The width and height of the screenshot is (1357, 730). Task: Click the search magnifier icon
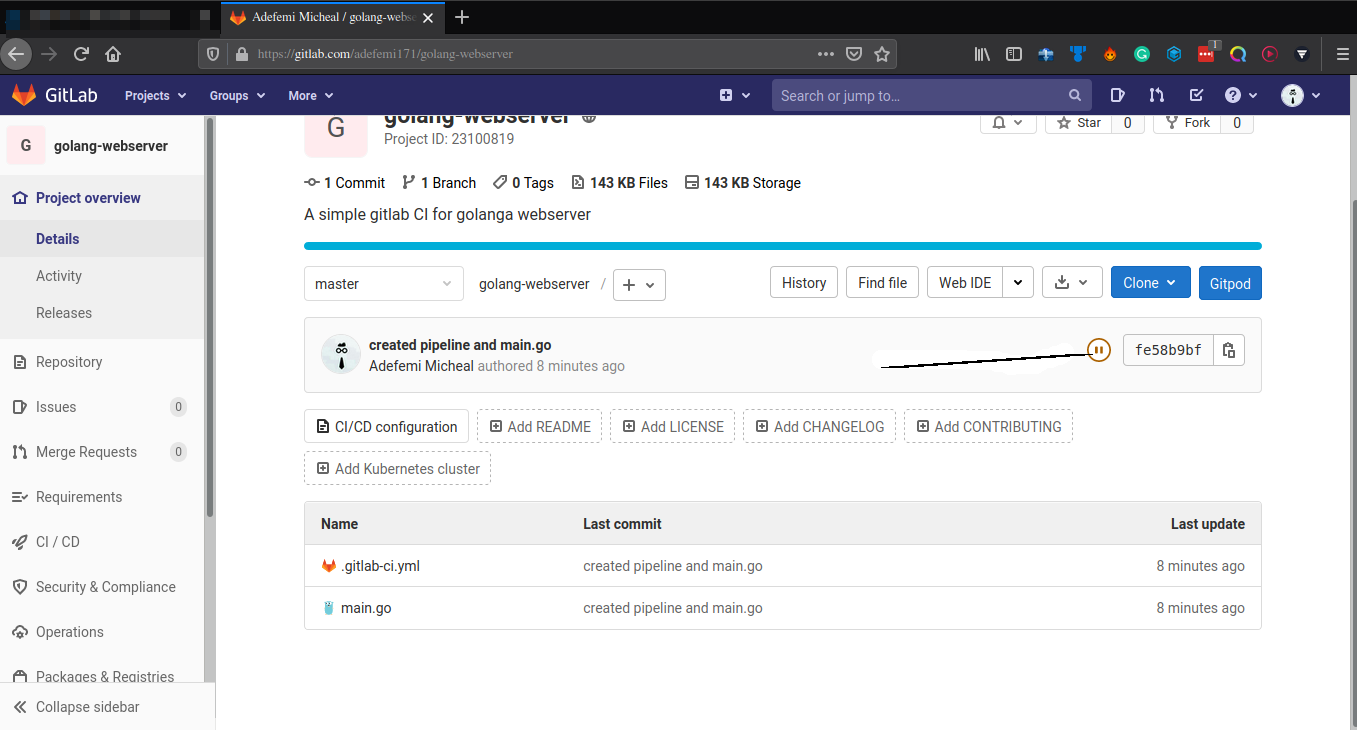1075,95
